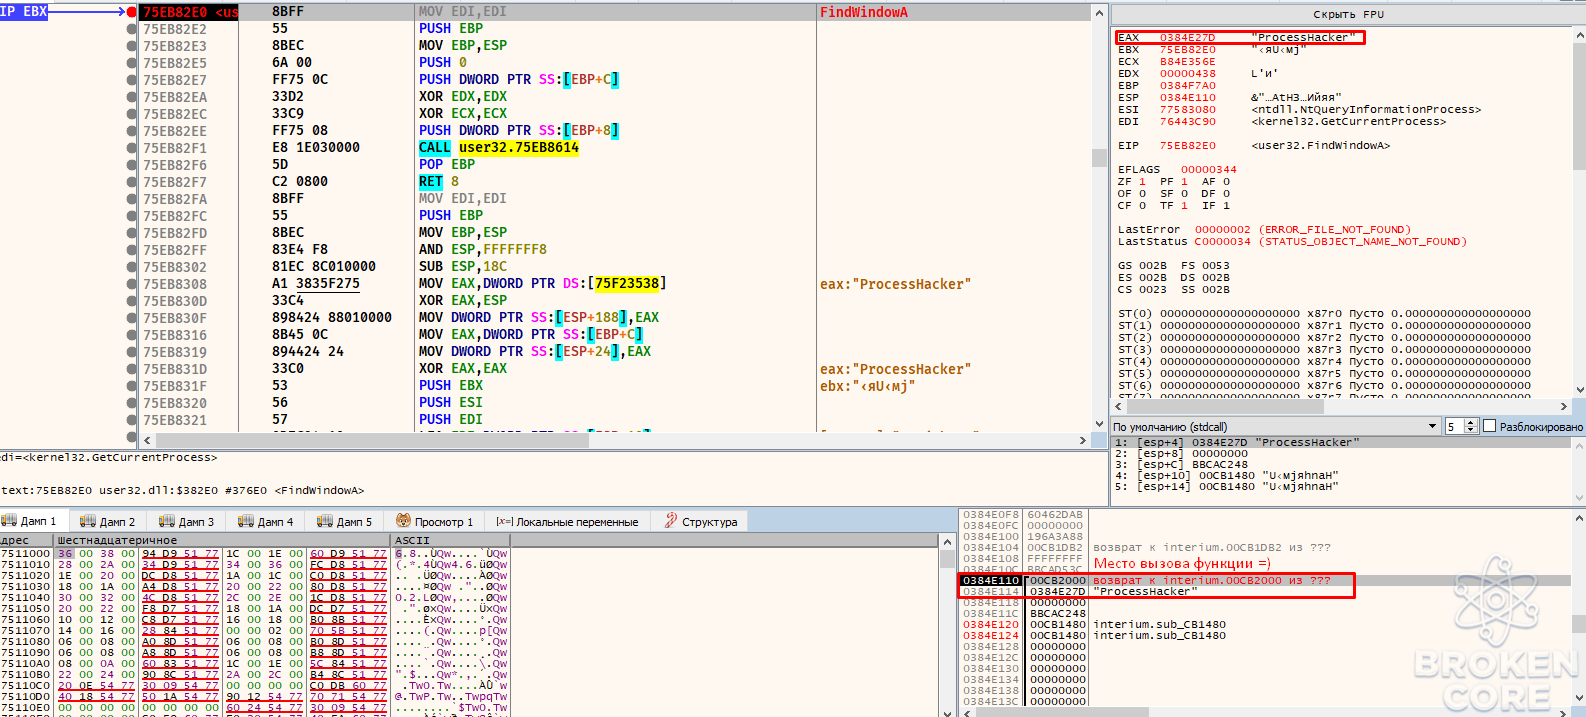
Task: Select the EIP register value 75EB82E0
Action: [x=1187, y=146]
